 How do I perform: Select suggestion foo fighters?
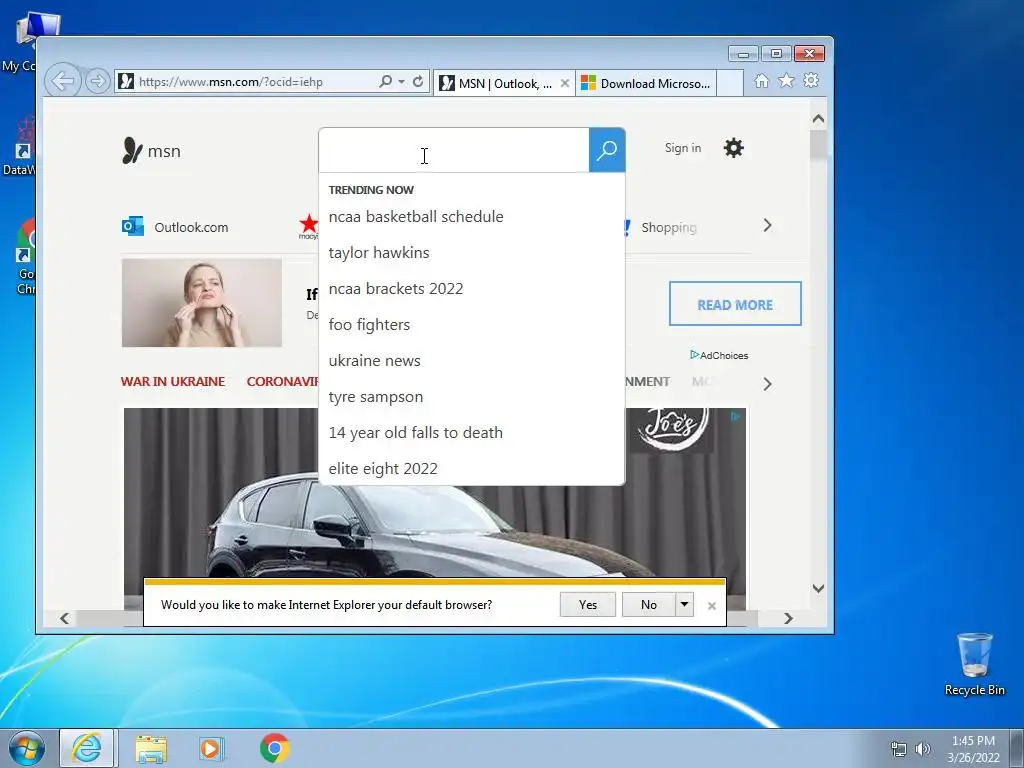click(x=369, y=325)
